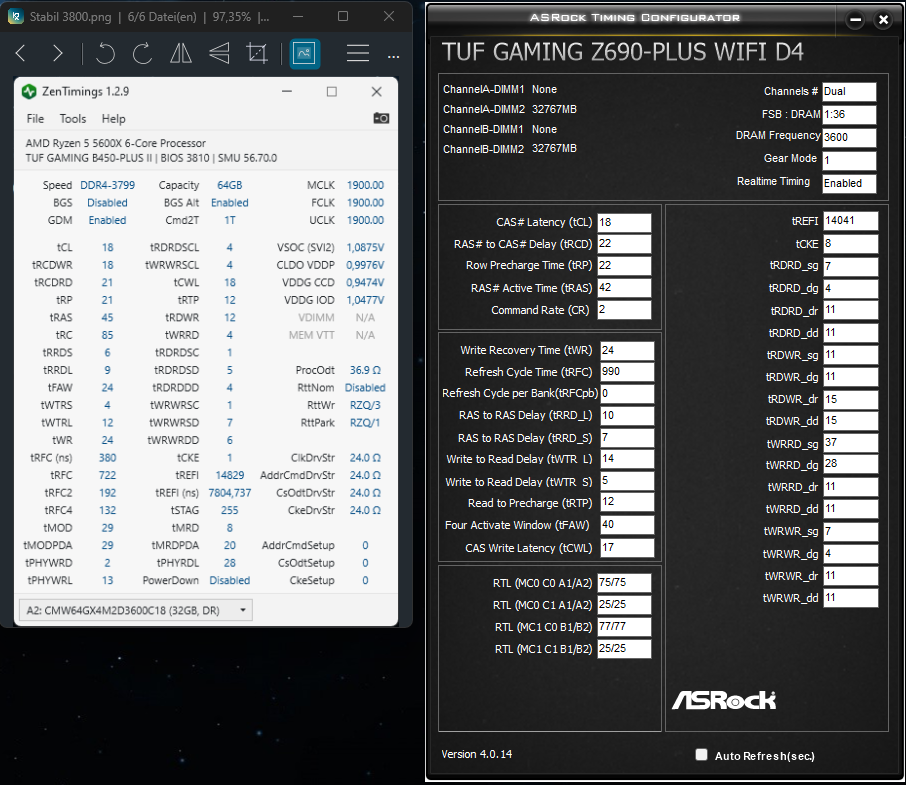Select the tRCD value field
Screen dimensions: 906x785
point(624,244)
